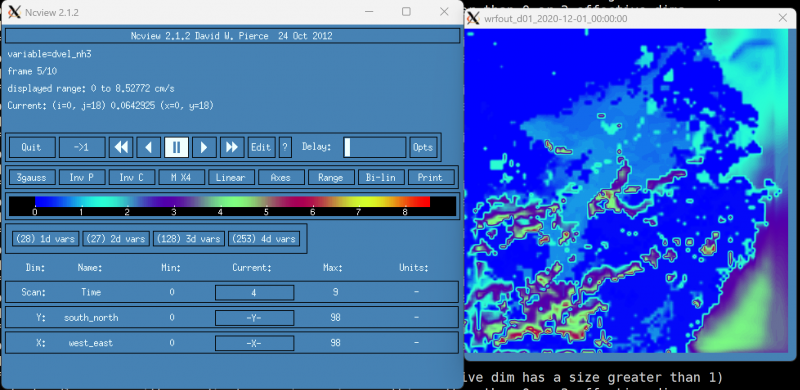Click the fast-forward double-arrow button

[232, 148]
